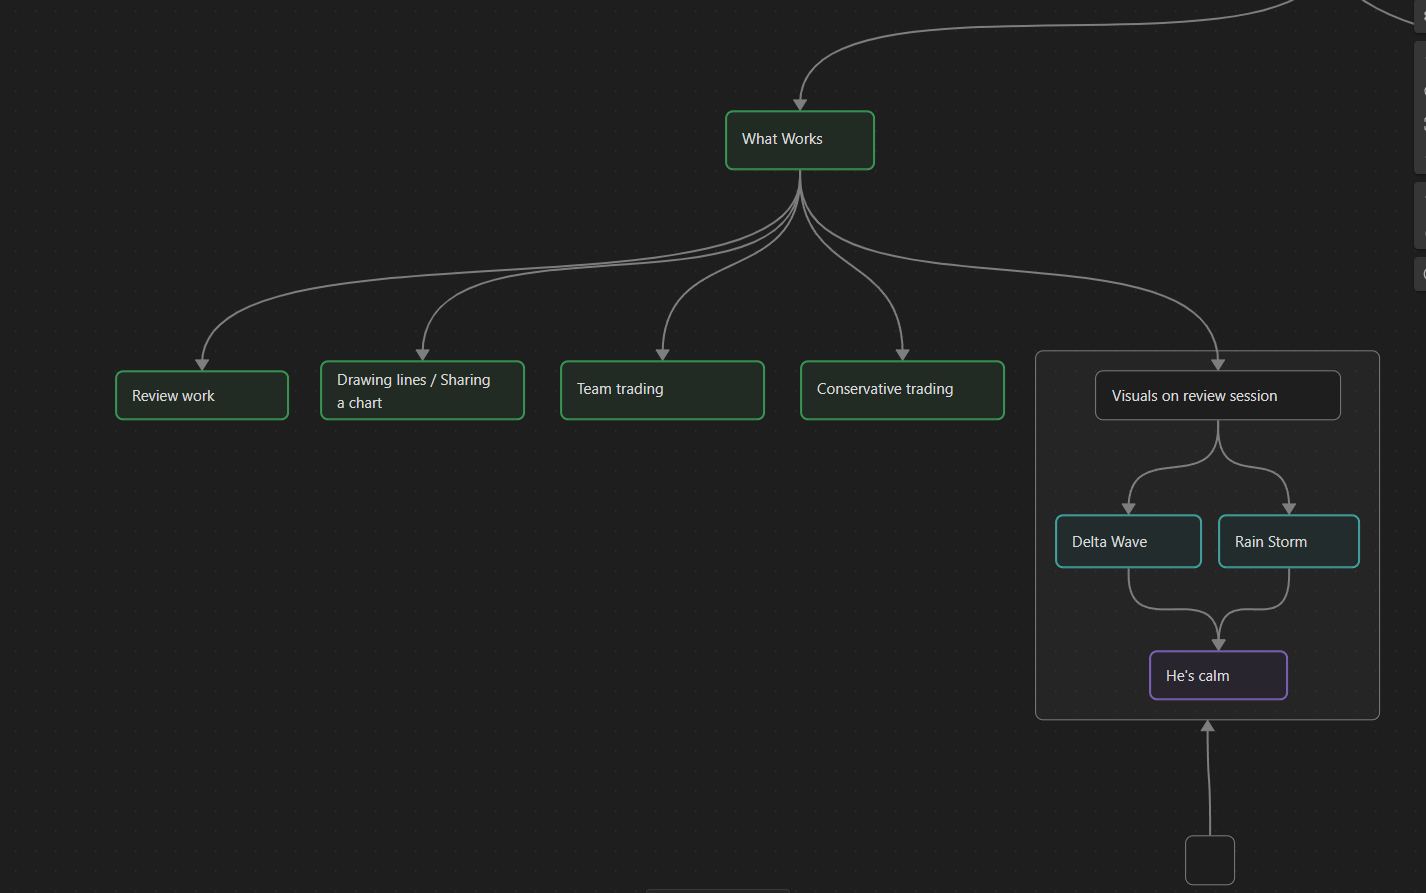Select the Review work card

[201, 396]
